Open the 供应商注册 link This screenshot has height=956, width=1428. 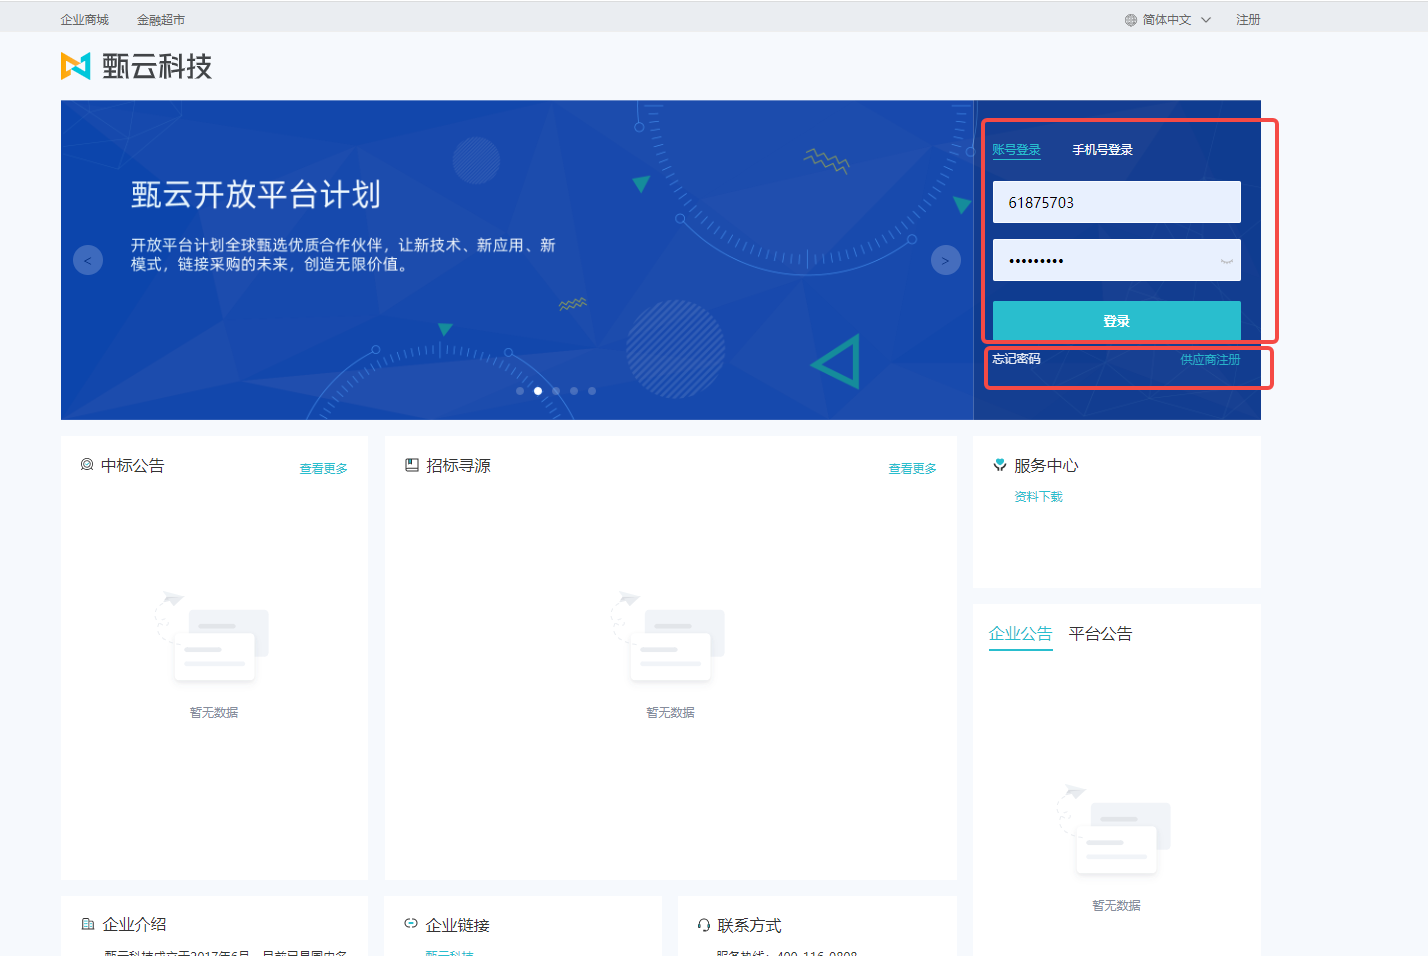[1210, 360]
